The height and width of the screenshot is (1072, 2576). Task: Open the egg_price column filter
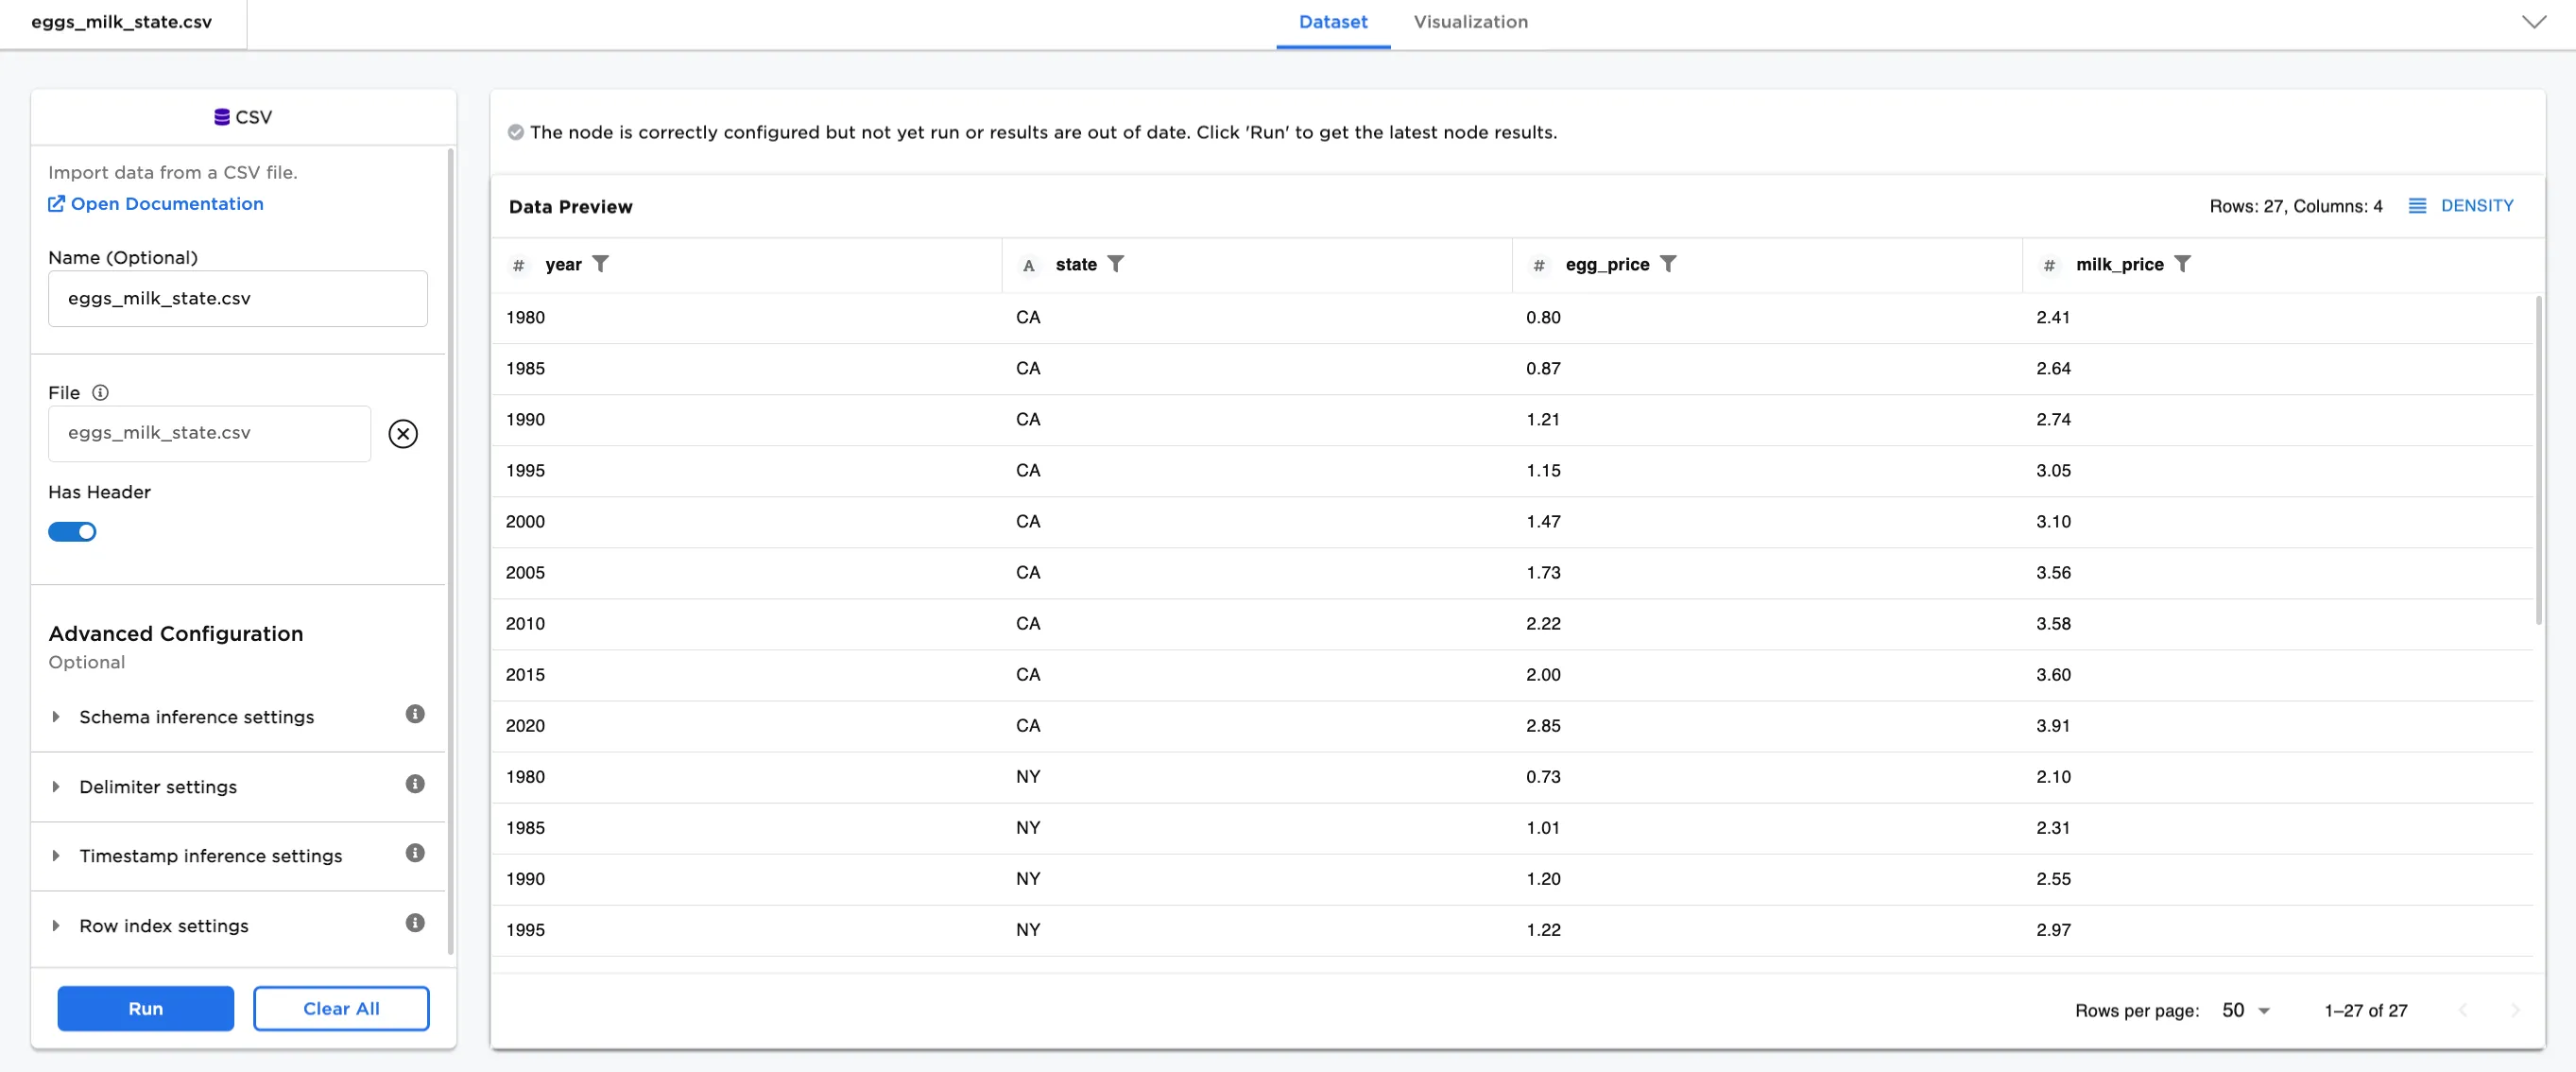pos(1667,264)
